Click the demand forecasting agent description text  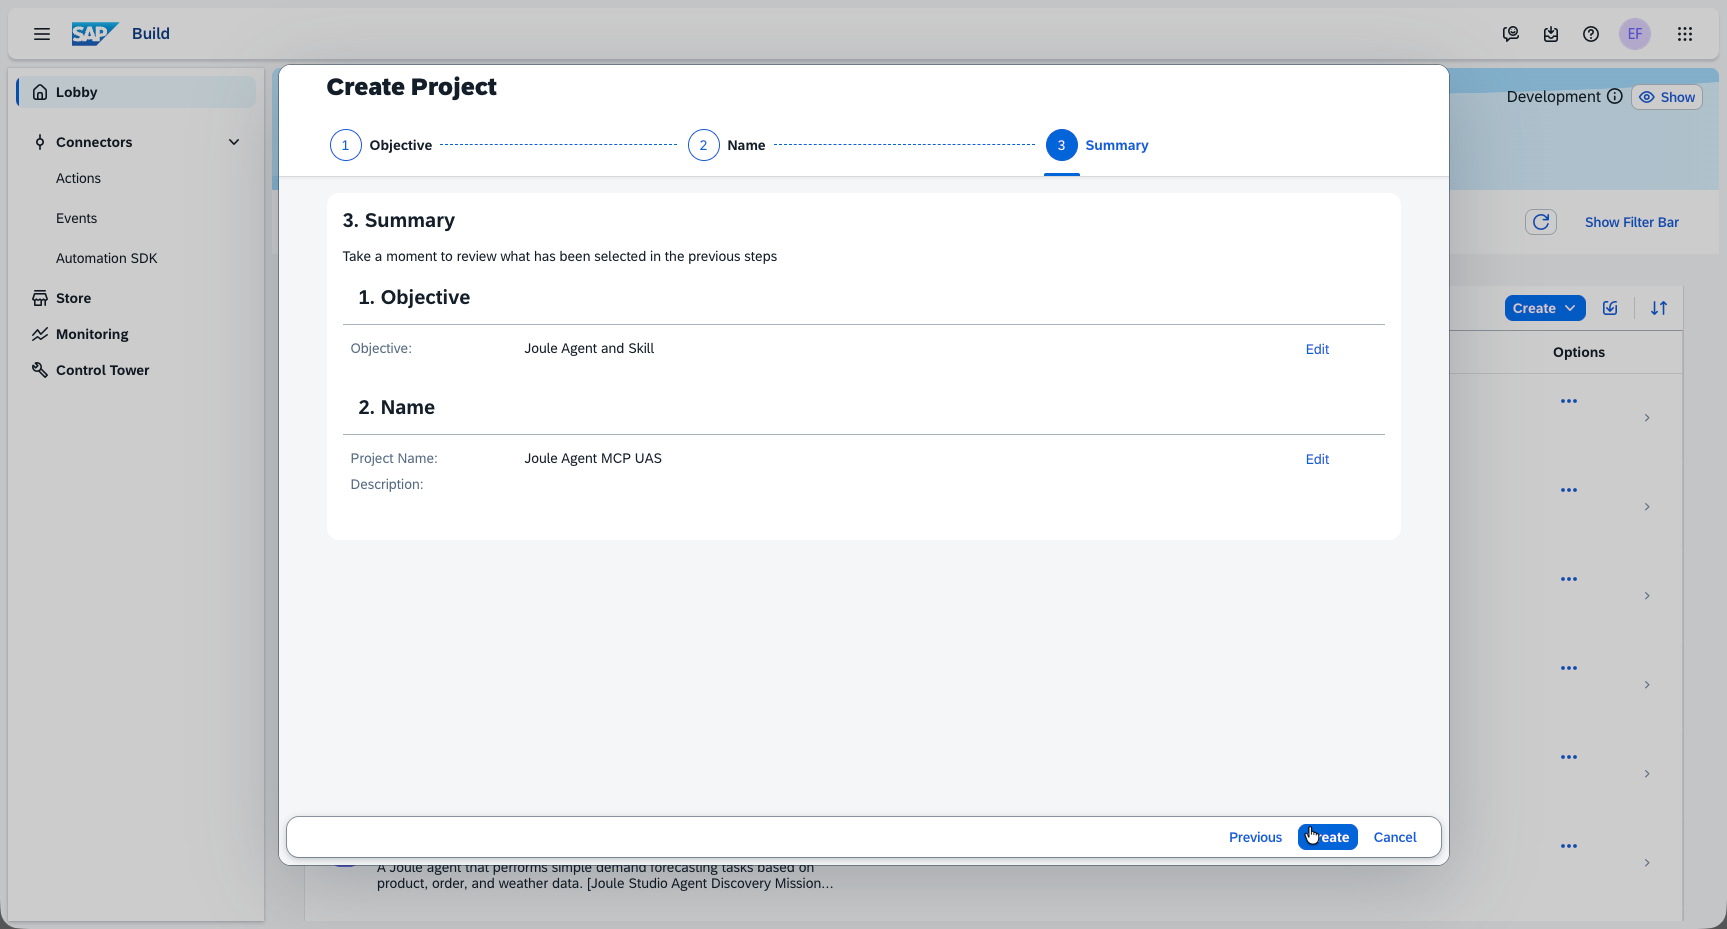[605, 875]
